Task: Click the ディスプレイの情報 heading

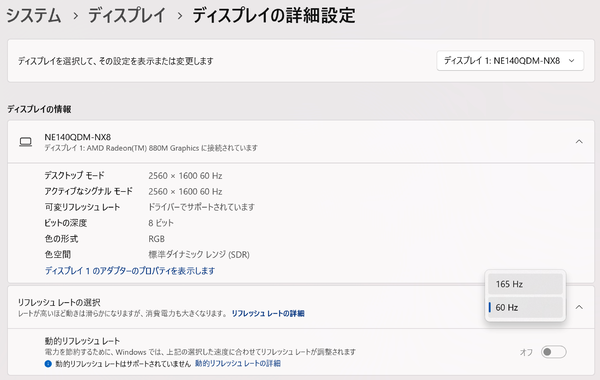Action: pyautogui.click(x=39, y=109)
